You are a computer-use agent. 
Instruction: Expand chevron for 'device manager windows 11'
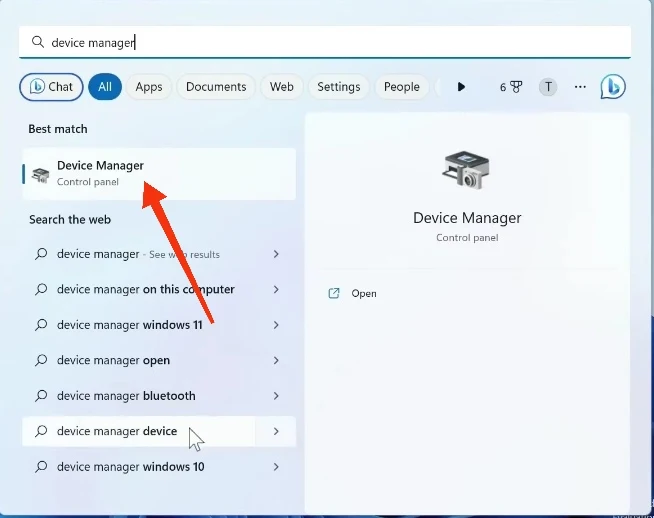coord(276,325)
